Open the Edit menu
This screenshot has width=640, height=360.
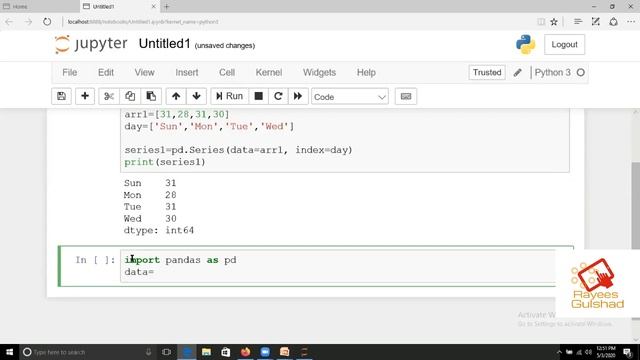pyautogui.click(x=106, y=73)
